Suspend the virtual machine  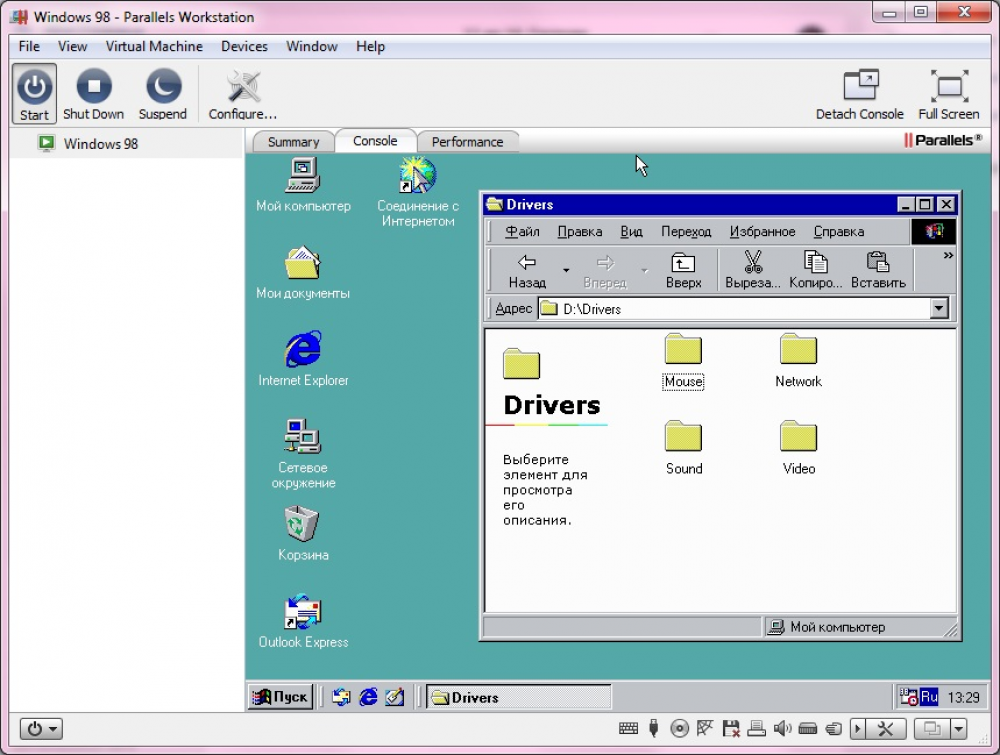[163, 94]
